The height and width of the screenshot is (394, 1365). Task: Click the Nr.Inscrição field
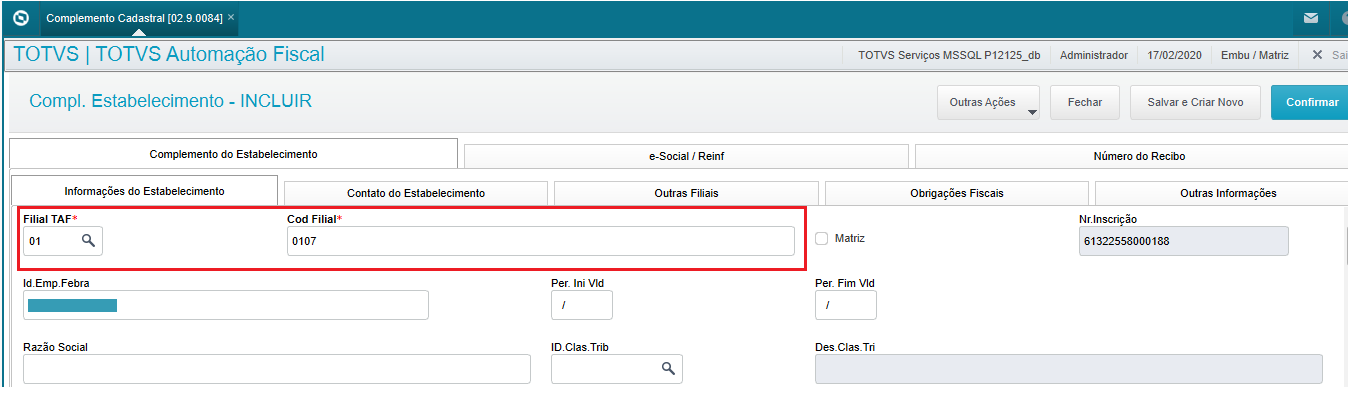click(1184, 241)
